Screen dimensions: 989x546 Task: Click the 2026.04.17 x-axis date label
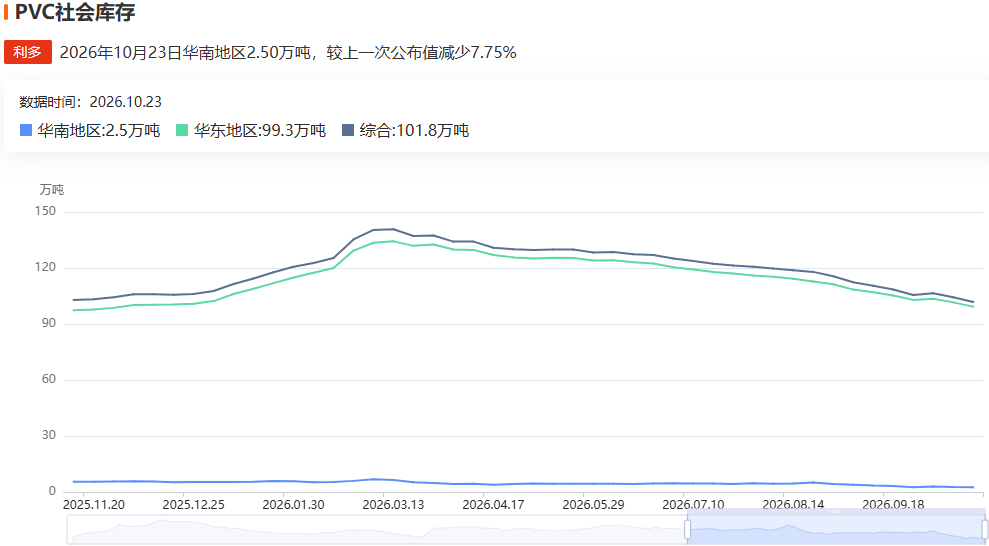pos(493,505)
